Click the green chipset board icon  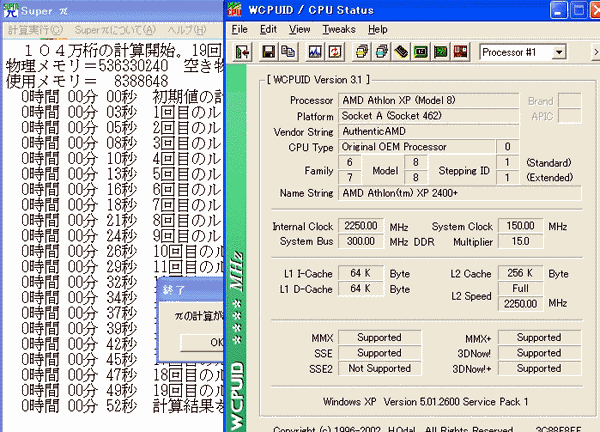coord(421,52)
